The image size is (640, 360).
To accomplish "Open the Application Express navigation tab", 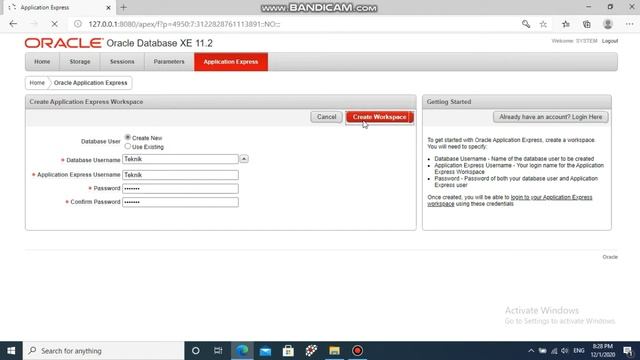I will click(231, 62).
